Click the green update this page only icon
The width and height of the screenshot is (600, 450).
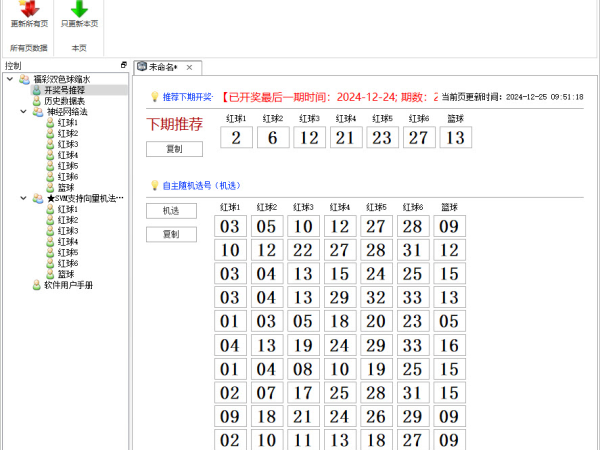click(79, 8)
